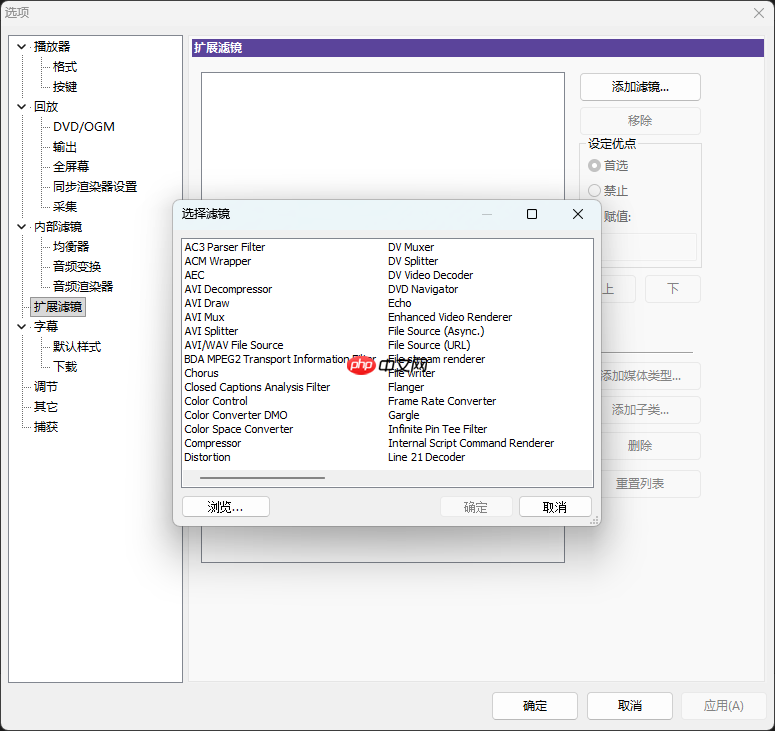775x731 pixels.
Task: Select Distortion filter entry
Action: 207,457
